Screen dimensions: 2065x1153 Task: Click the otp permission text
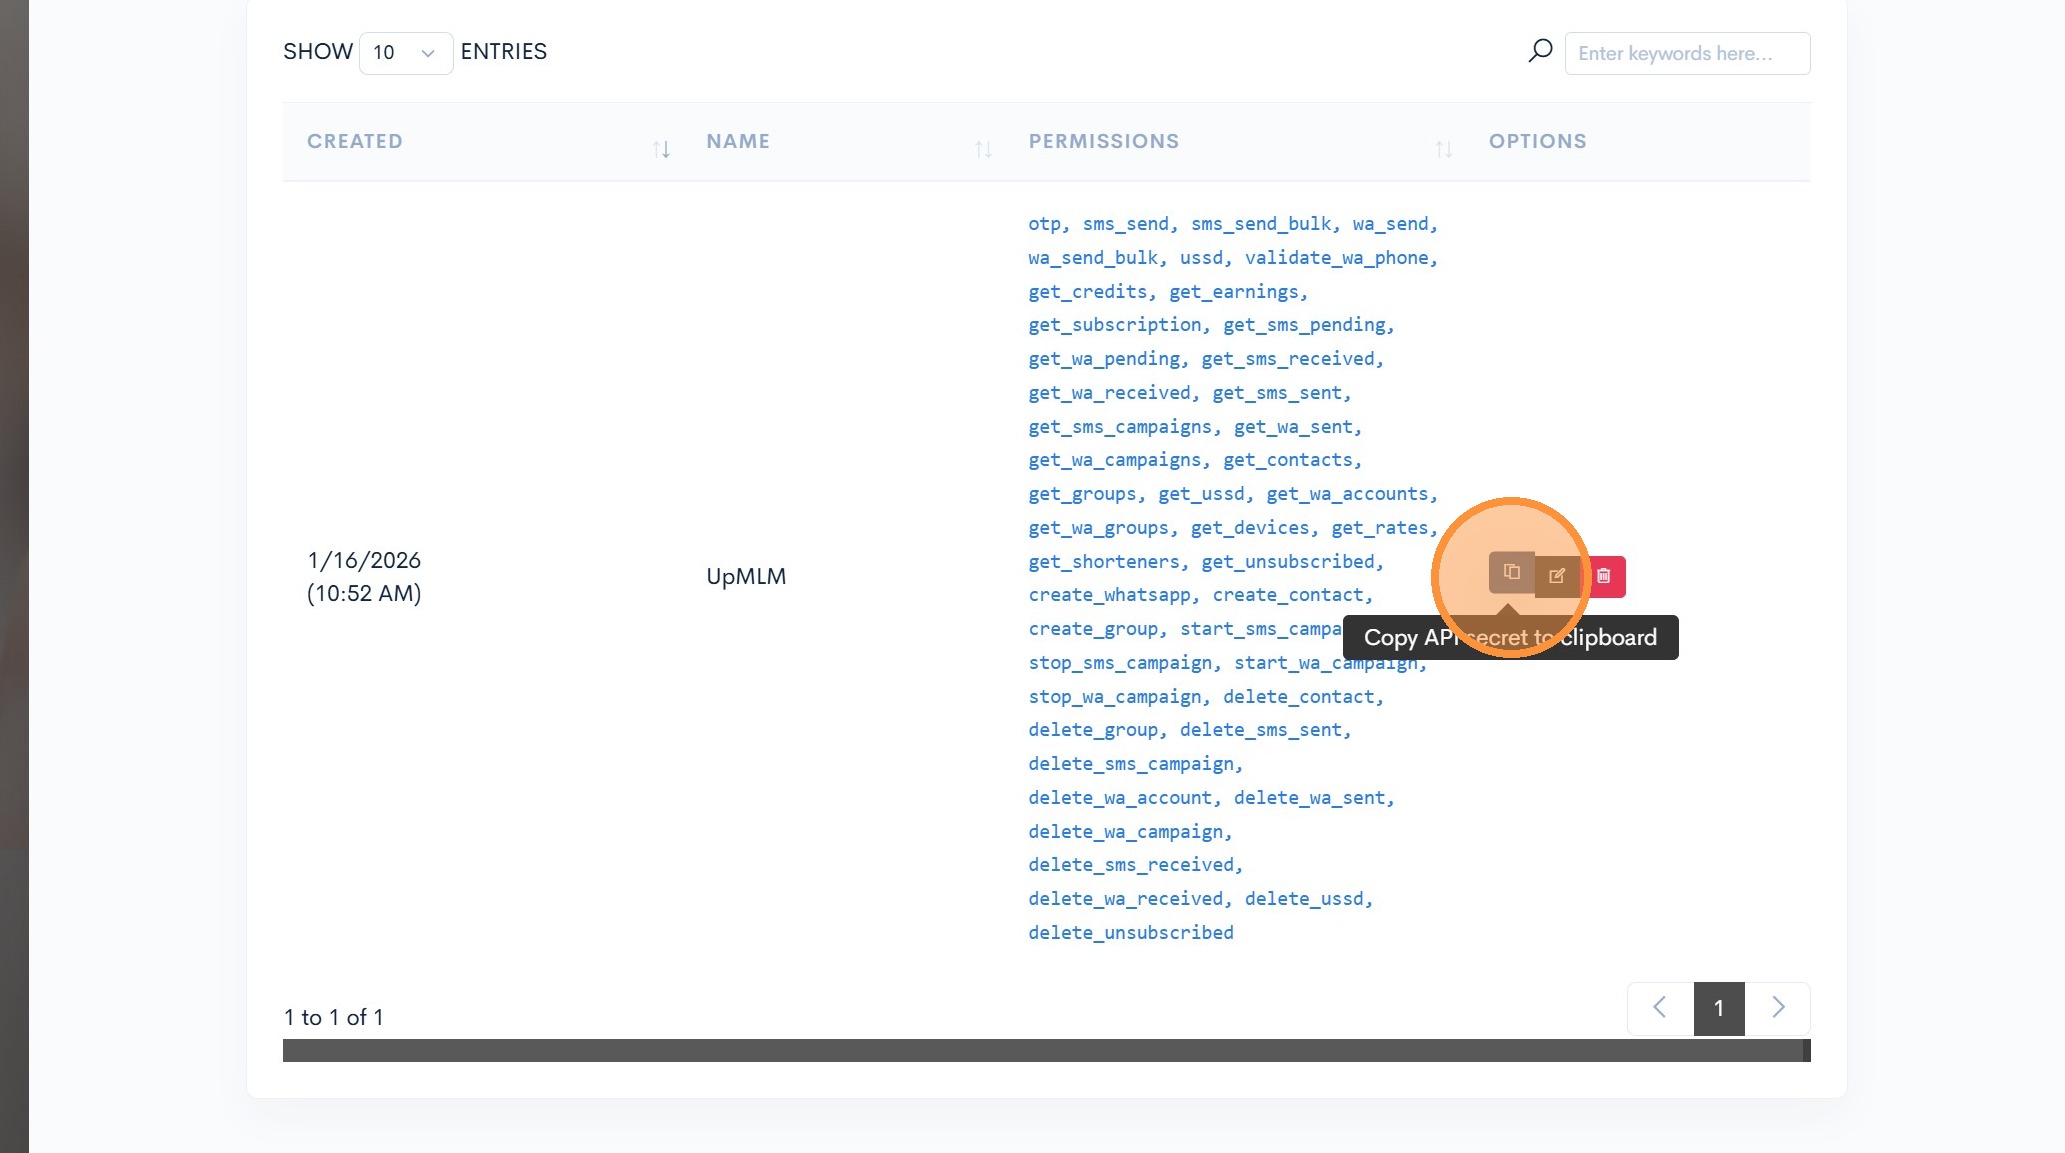1044,224
